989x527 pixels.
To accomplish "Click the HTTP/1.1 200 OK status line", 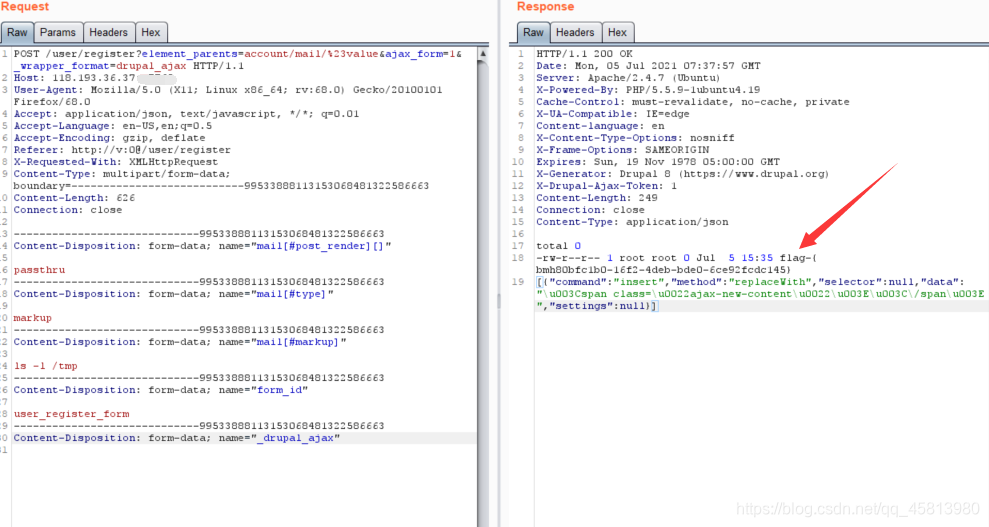I will 584,54.
